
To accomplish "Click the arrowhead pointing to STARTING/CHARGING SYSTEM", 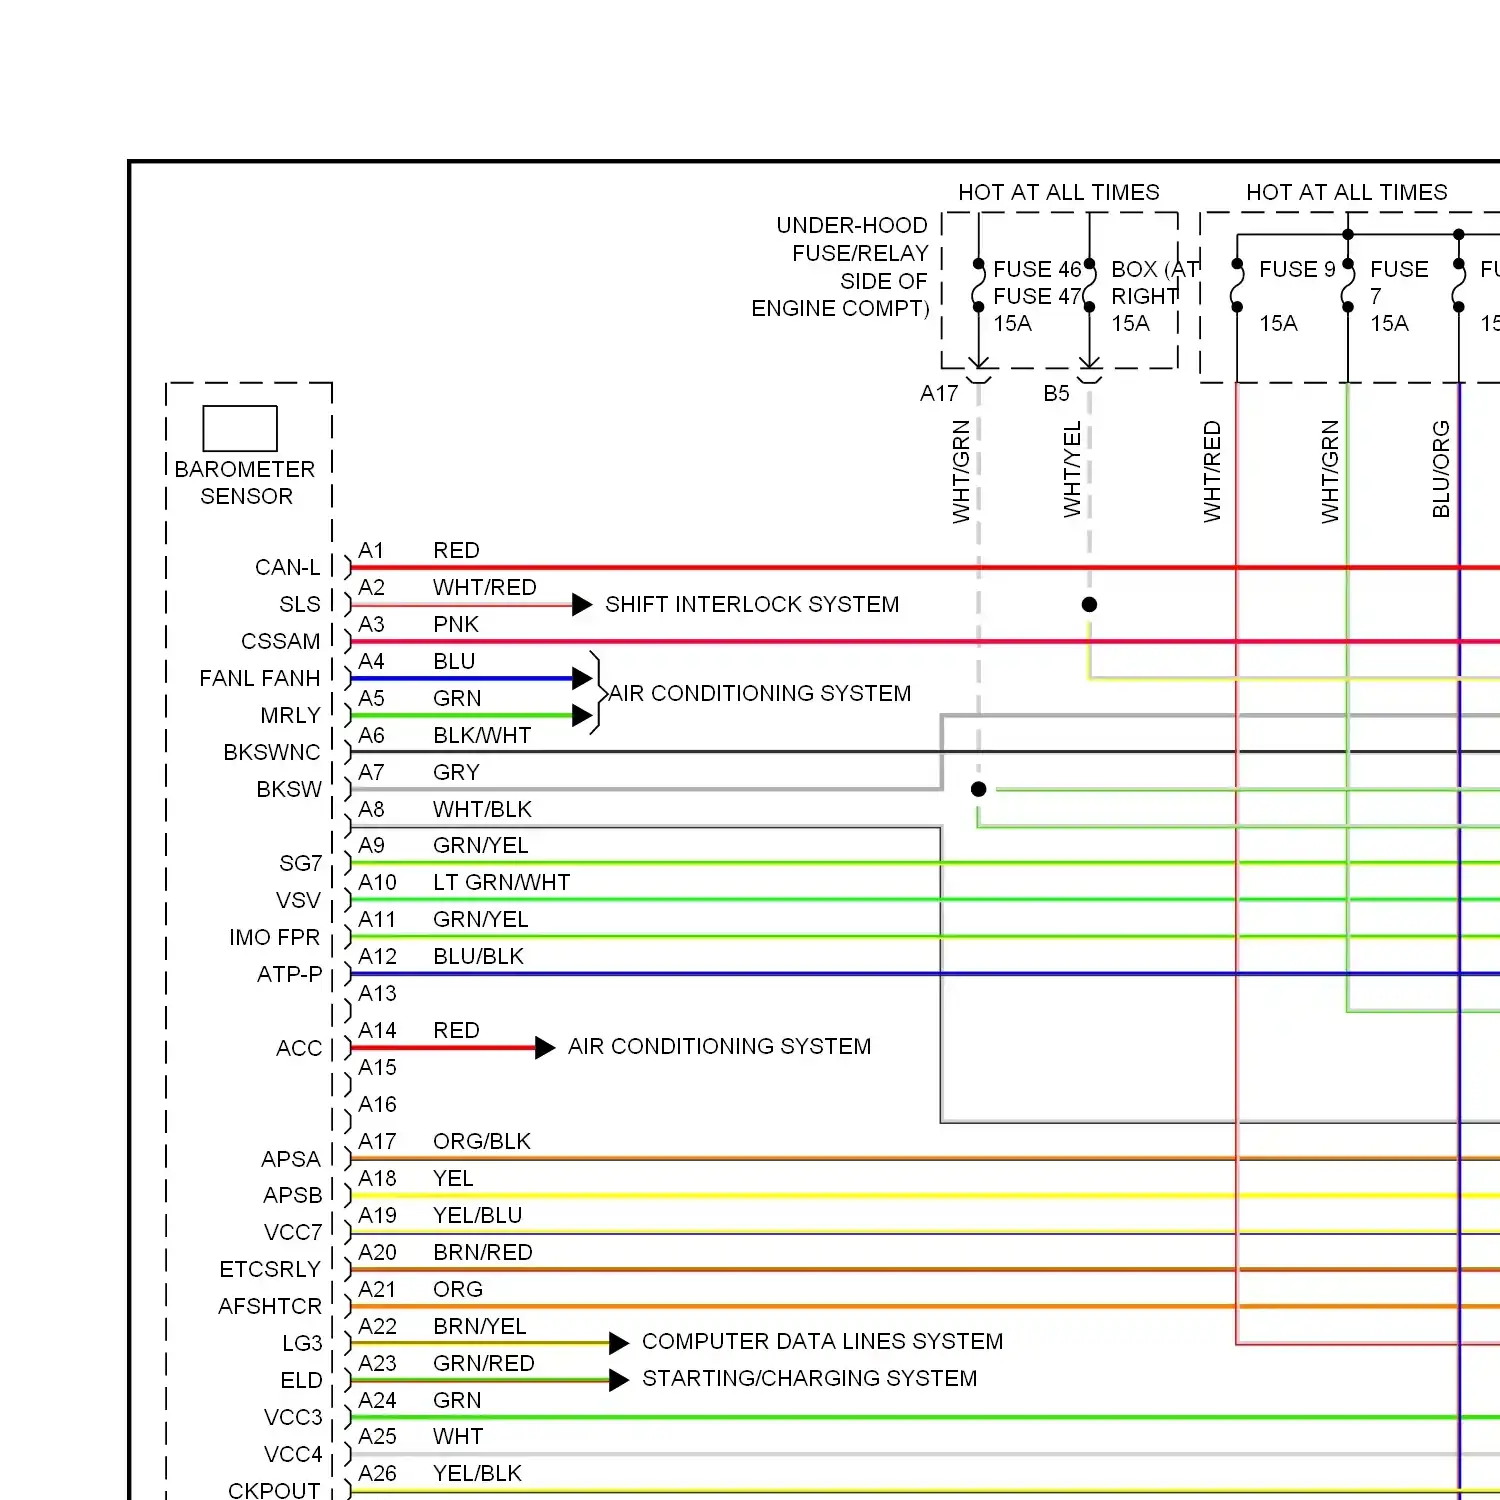I will click(x=619, y=1380).
